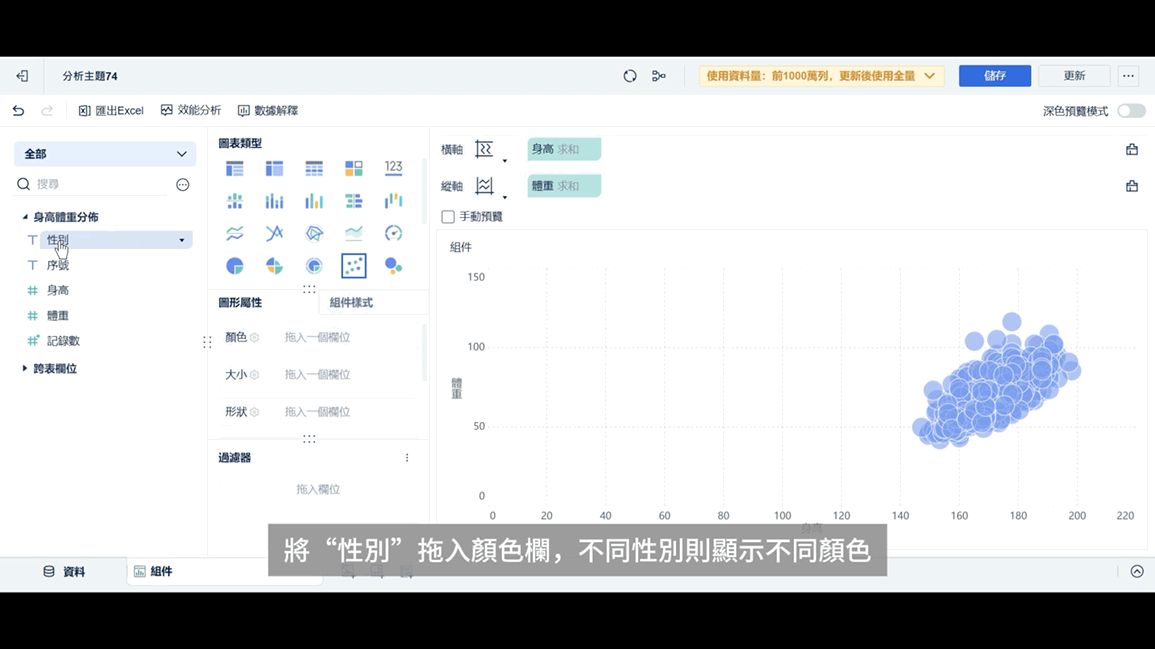Select the stacked column chart type
The width and height of the screenshot is (1155, 649).
275,201
